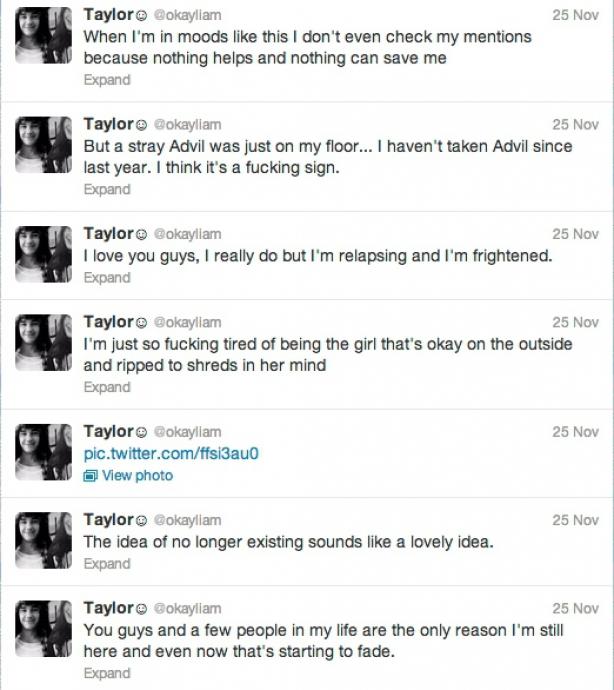Expand the 'no longer existing' tweet
614x690 pixels.
point(107,564)
